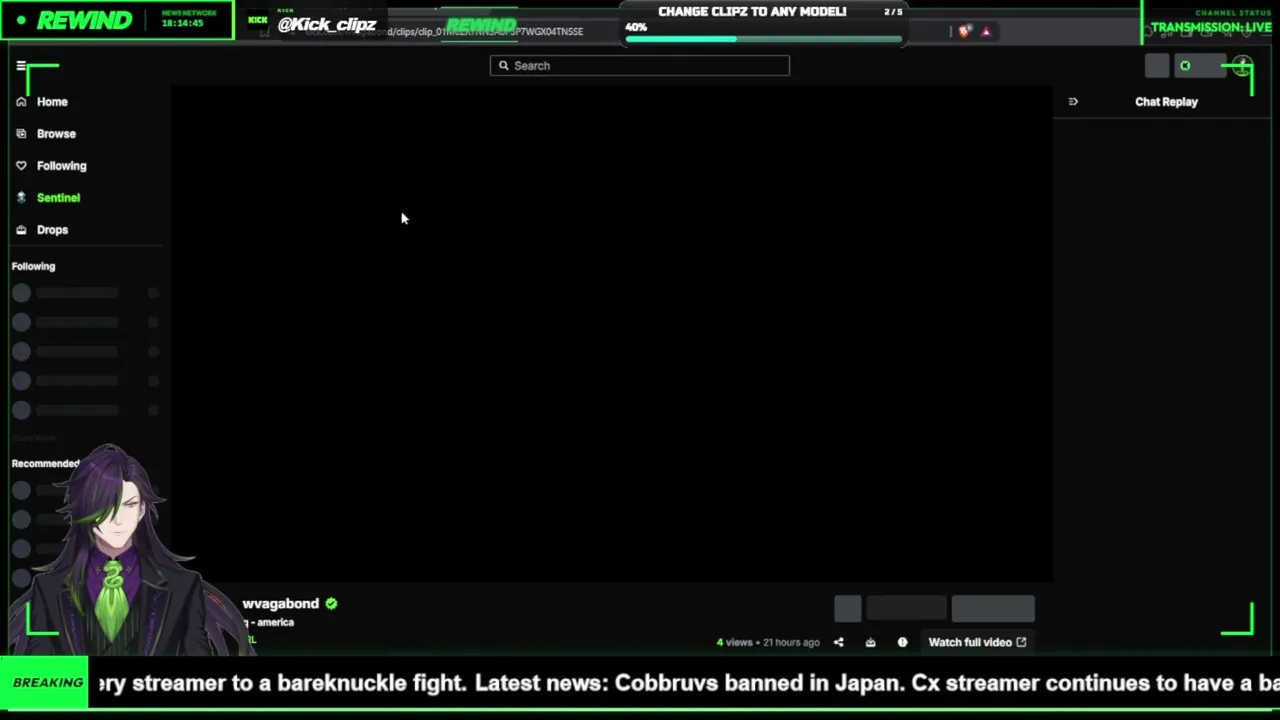
Task: Click the Chat Replay heading
Action: pyautogui.click(x=1166, y=102)
